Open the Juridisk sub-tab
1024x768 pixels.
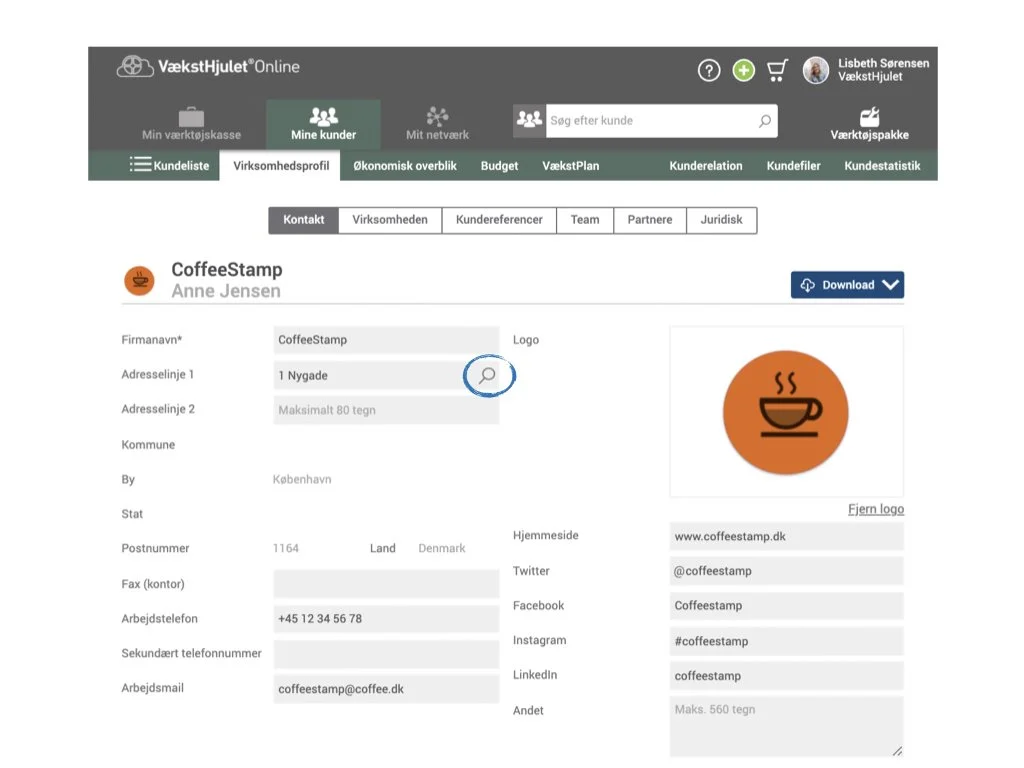tap(722, 220)
